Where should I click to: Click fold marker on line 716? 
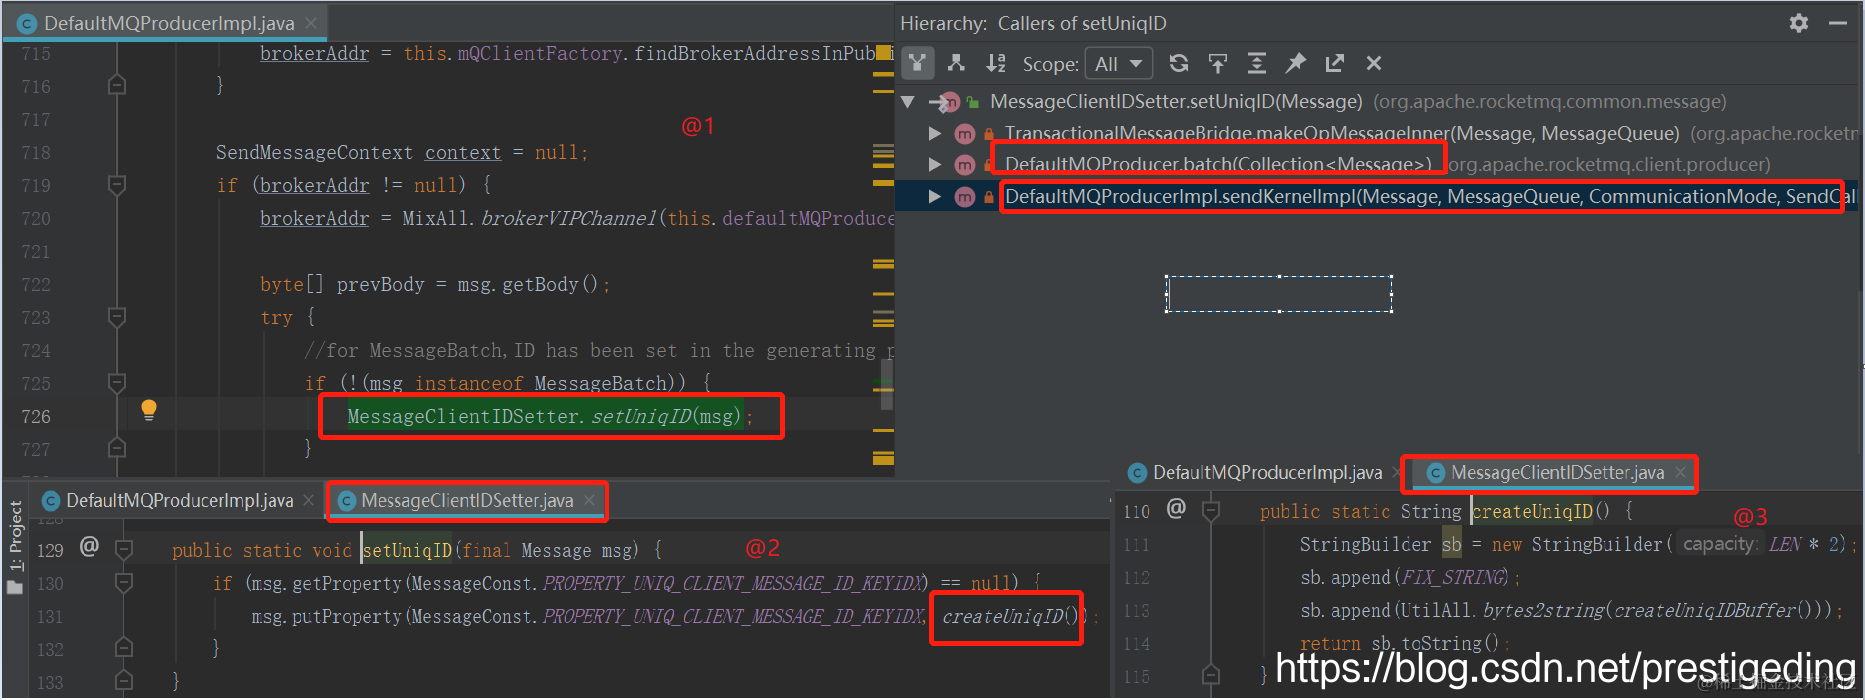coord(117,86)
